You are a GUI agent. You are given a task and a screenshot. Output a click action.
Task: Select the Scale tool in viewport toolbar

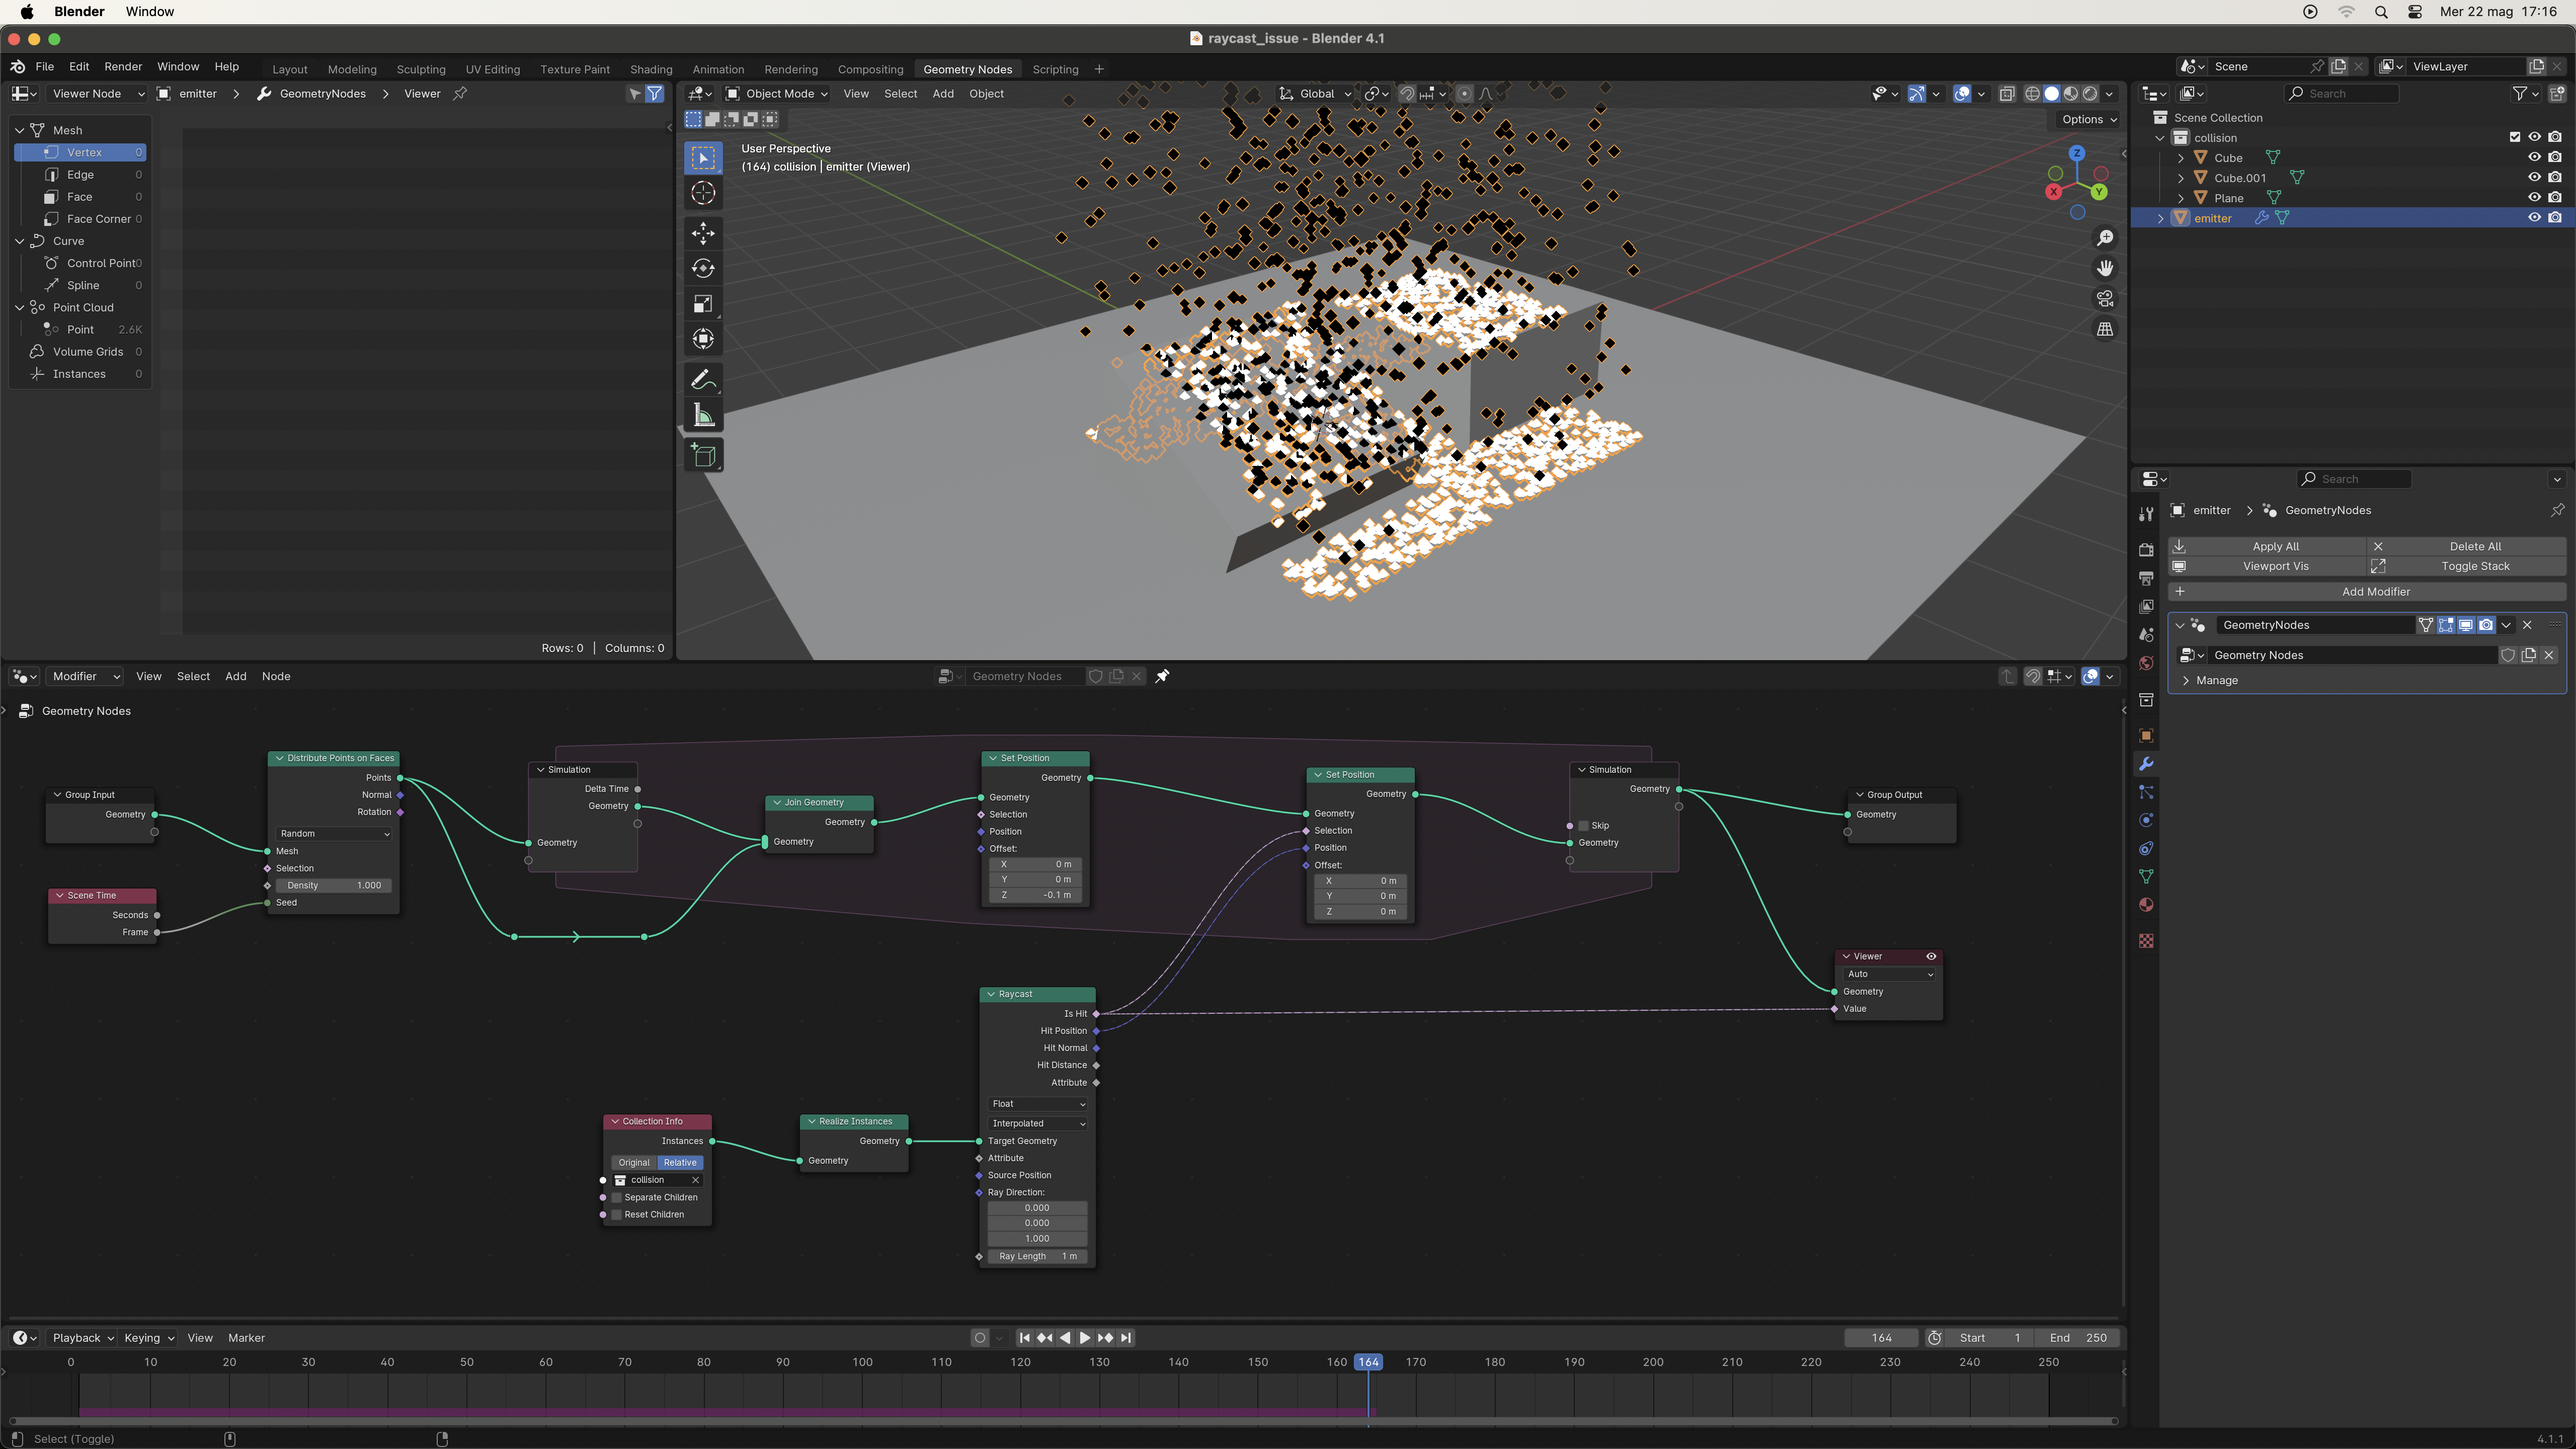click(703, 304)
